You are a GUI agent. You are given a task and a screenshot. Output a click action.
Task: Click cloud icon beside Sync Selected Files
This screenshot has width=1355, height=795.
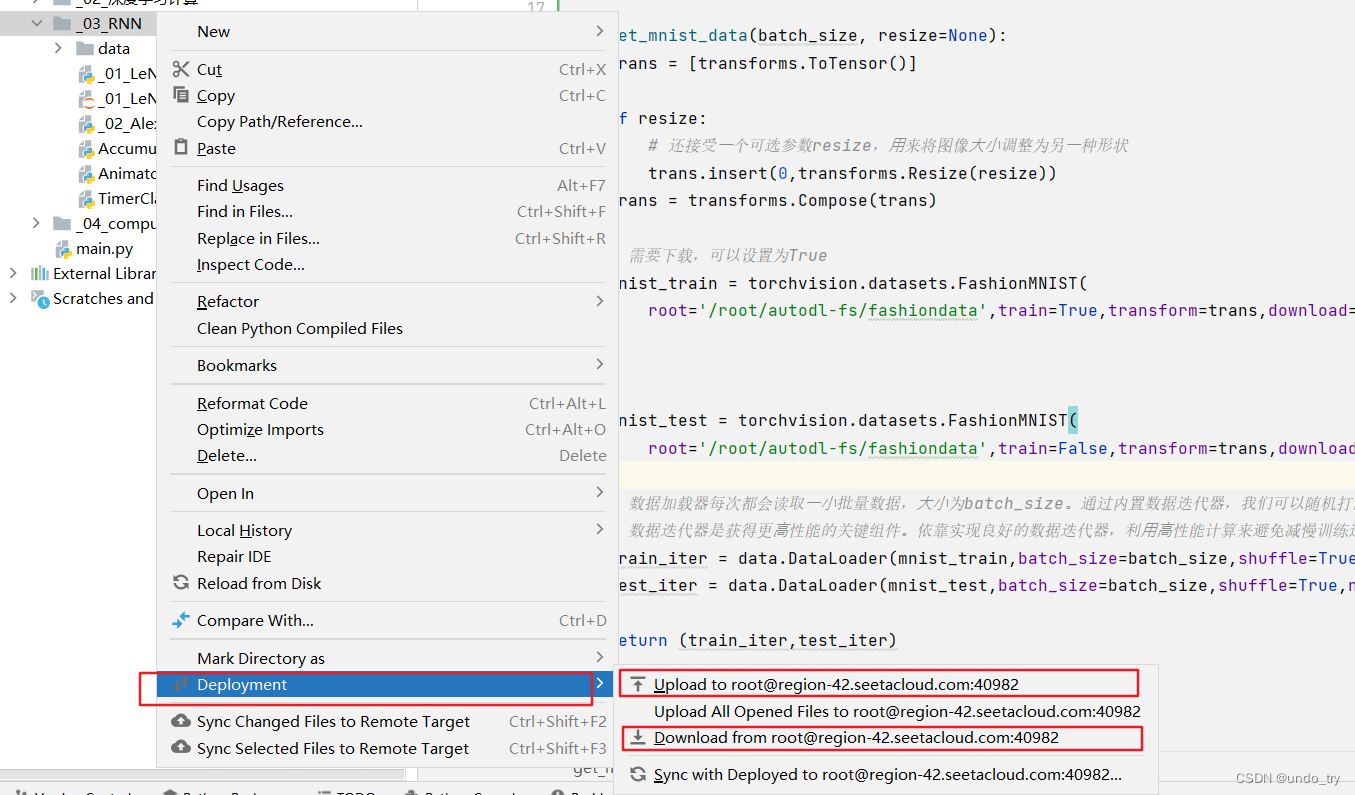click(181, 748)
